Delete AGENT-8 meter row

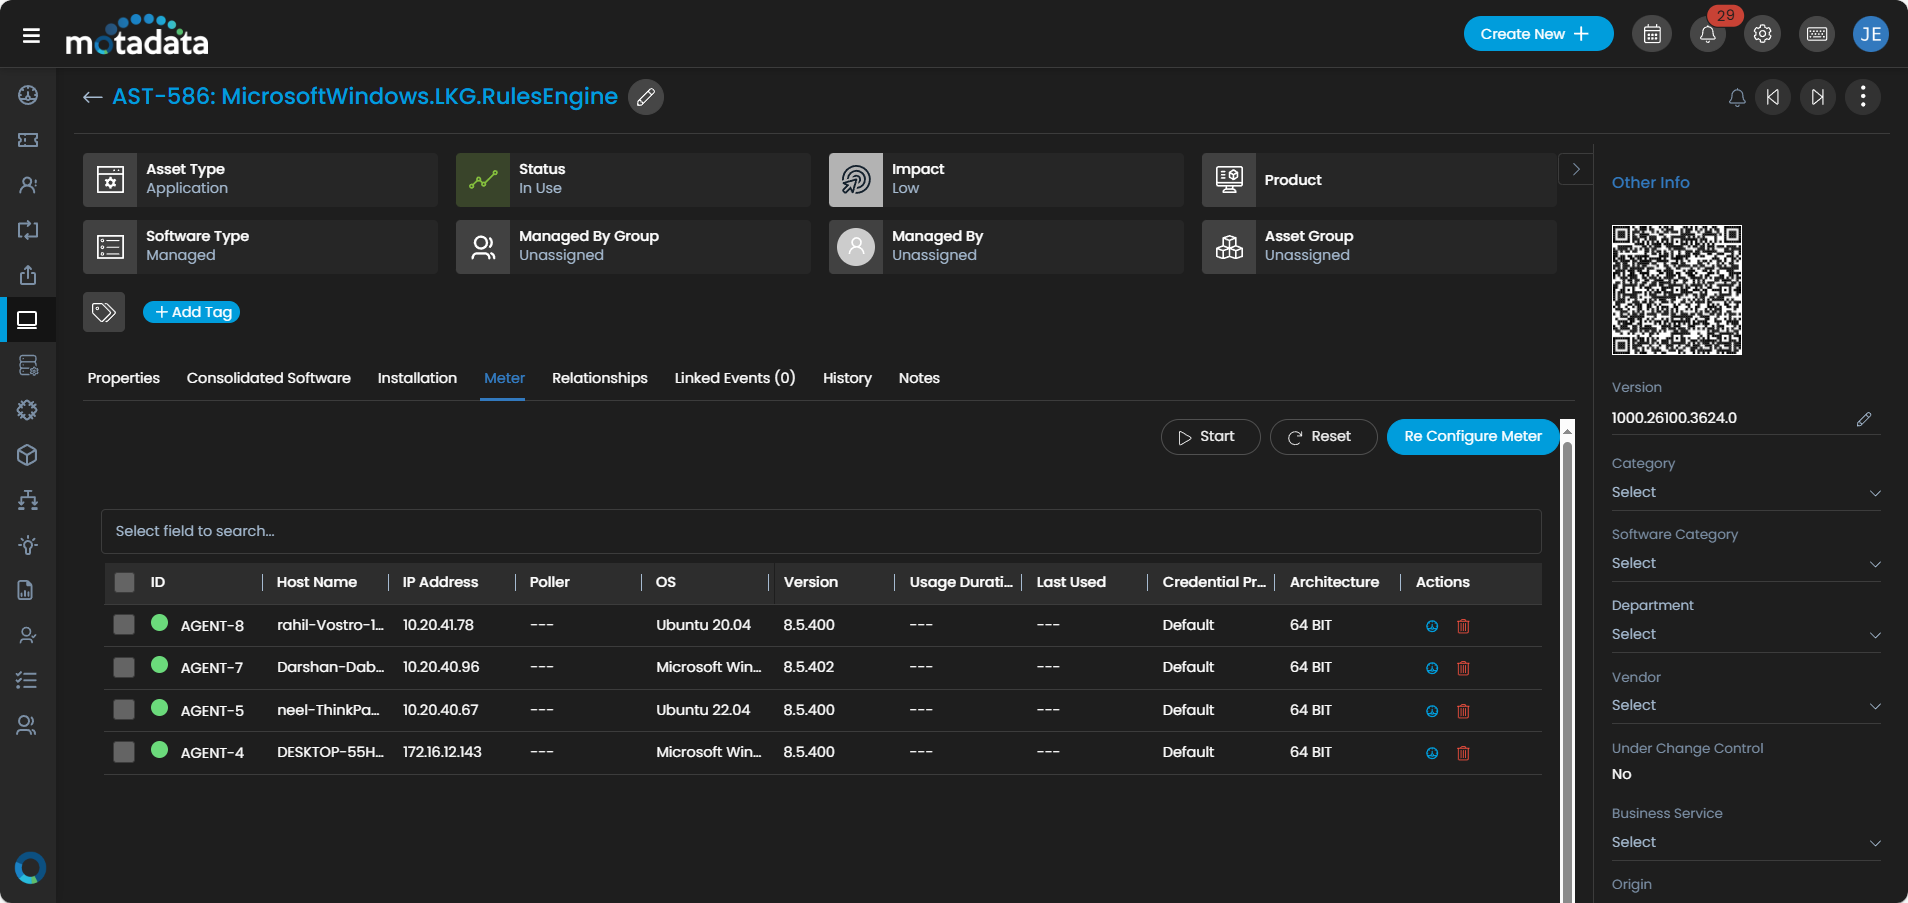pos(1463,626)
